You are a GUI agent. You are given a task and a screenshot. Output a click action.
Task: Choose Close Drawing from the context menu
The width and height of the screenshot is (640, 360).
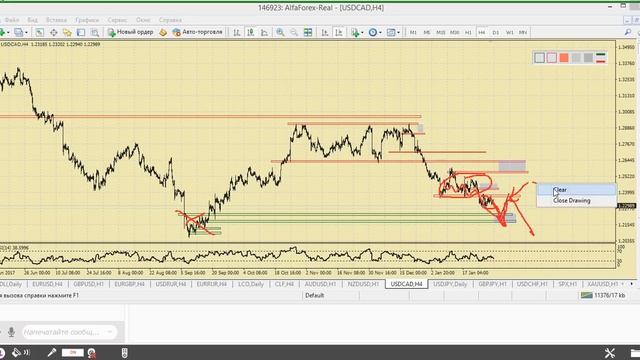tap(576, 200)
